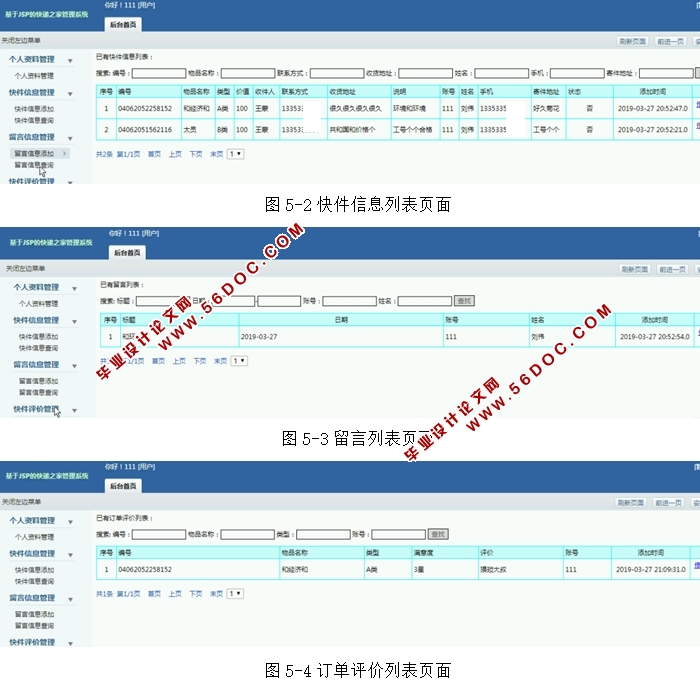Focus 类型 search field on 订单评价列表 page
700x700 pixels.
pos(323,534)
